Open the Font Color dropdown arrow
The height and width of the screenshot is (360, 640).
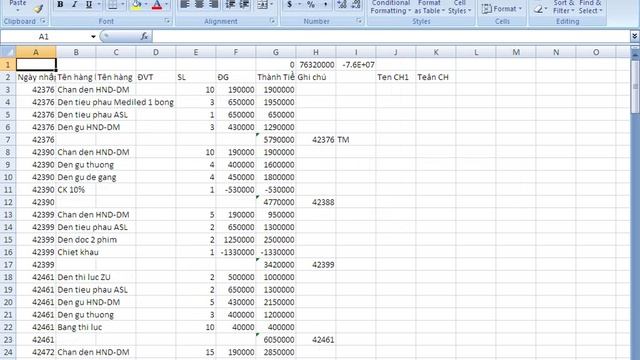click(167, 5)
